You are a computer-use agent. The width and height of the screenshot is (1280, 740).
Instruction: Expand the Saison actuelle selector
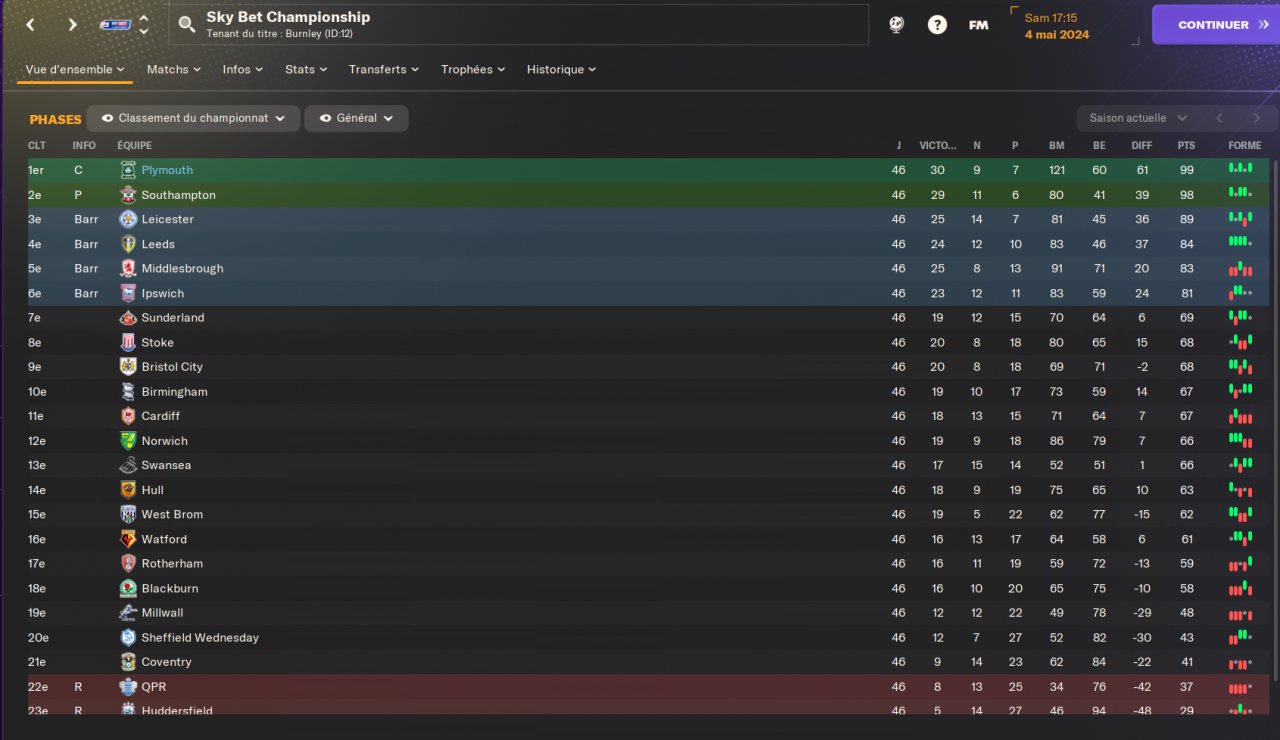pos(1138,118)
